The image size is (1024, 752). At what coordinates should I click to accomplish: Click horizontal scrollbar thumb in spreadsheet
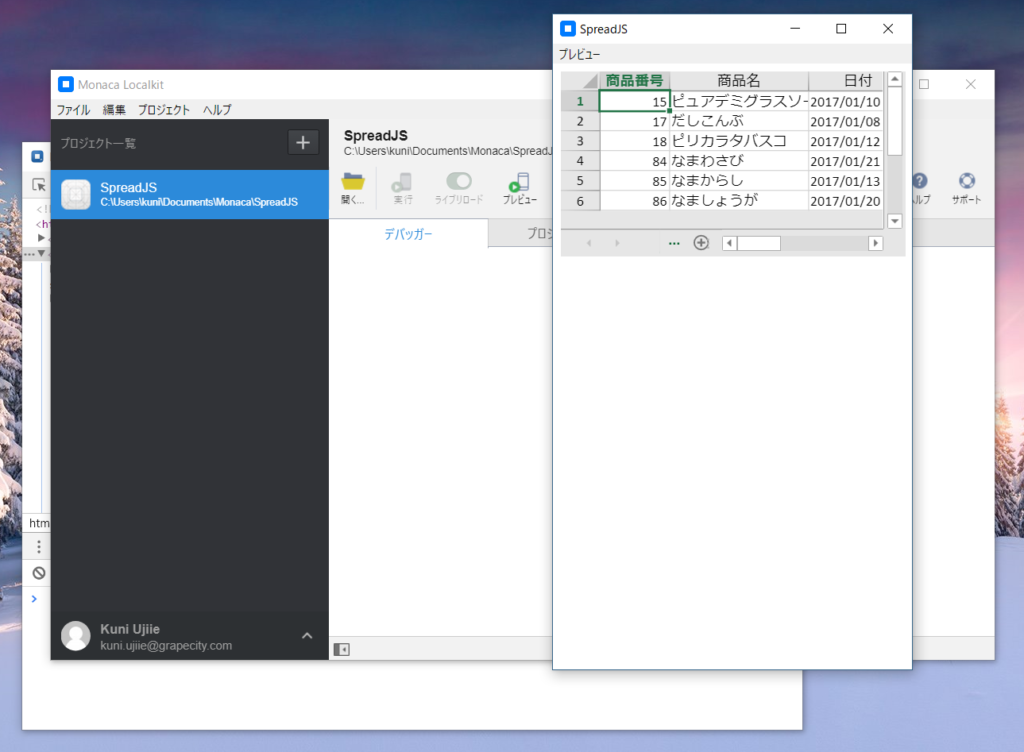tap(759, 243)
